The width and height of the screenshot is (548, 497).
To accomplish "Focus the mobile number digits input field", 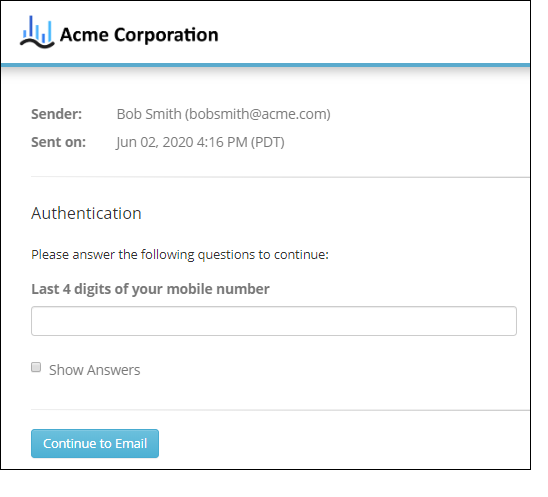I will pyautogui.click(x=274, y=321).
